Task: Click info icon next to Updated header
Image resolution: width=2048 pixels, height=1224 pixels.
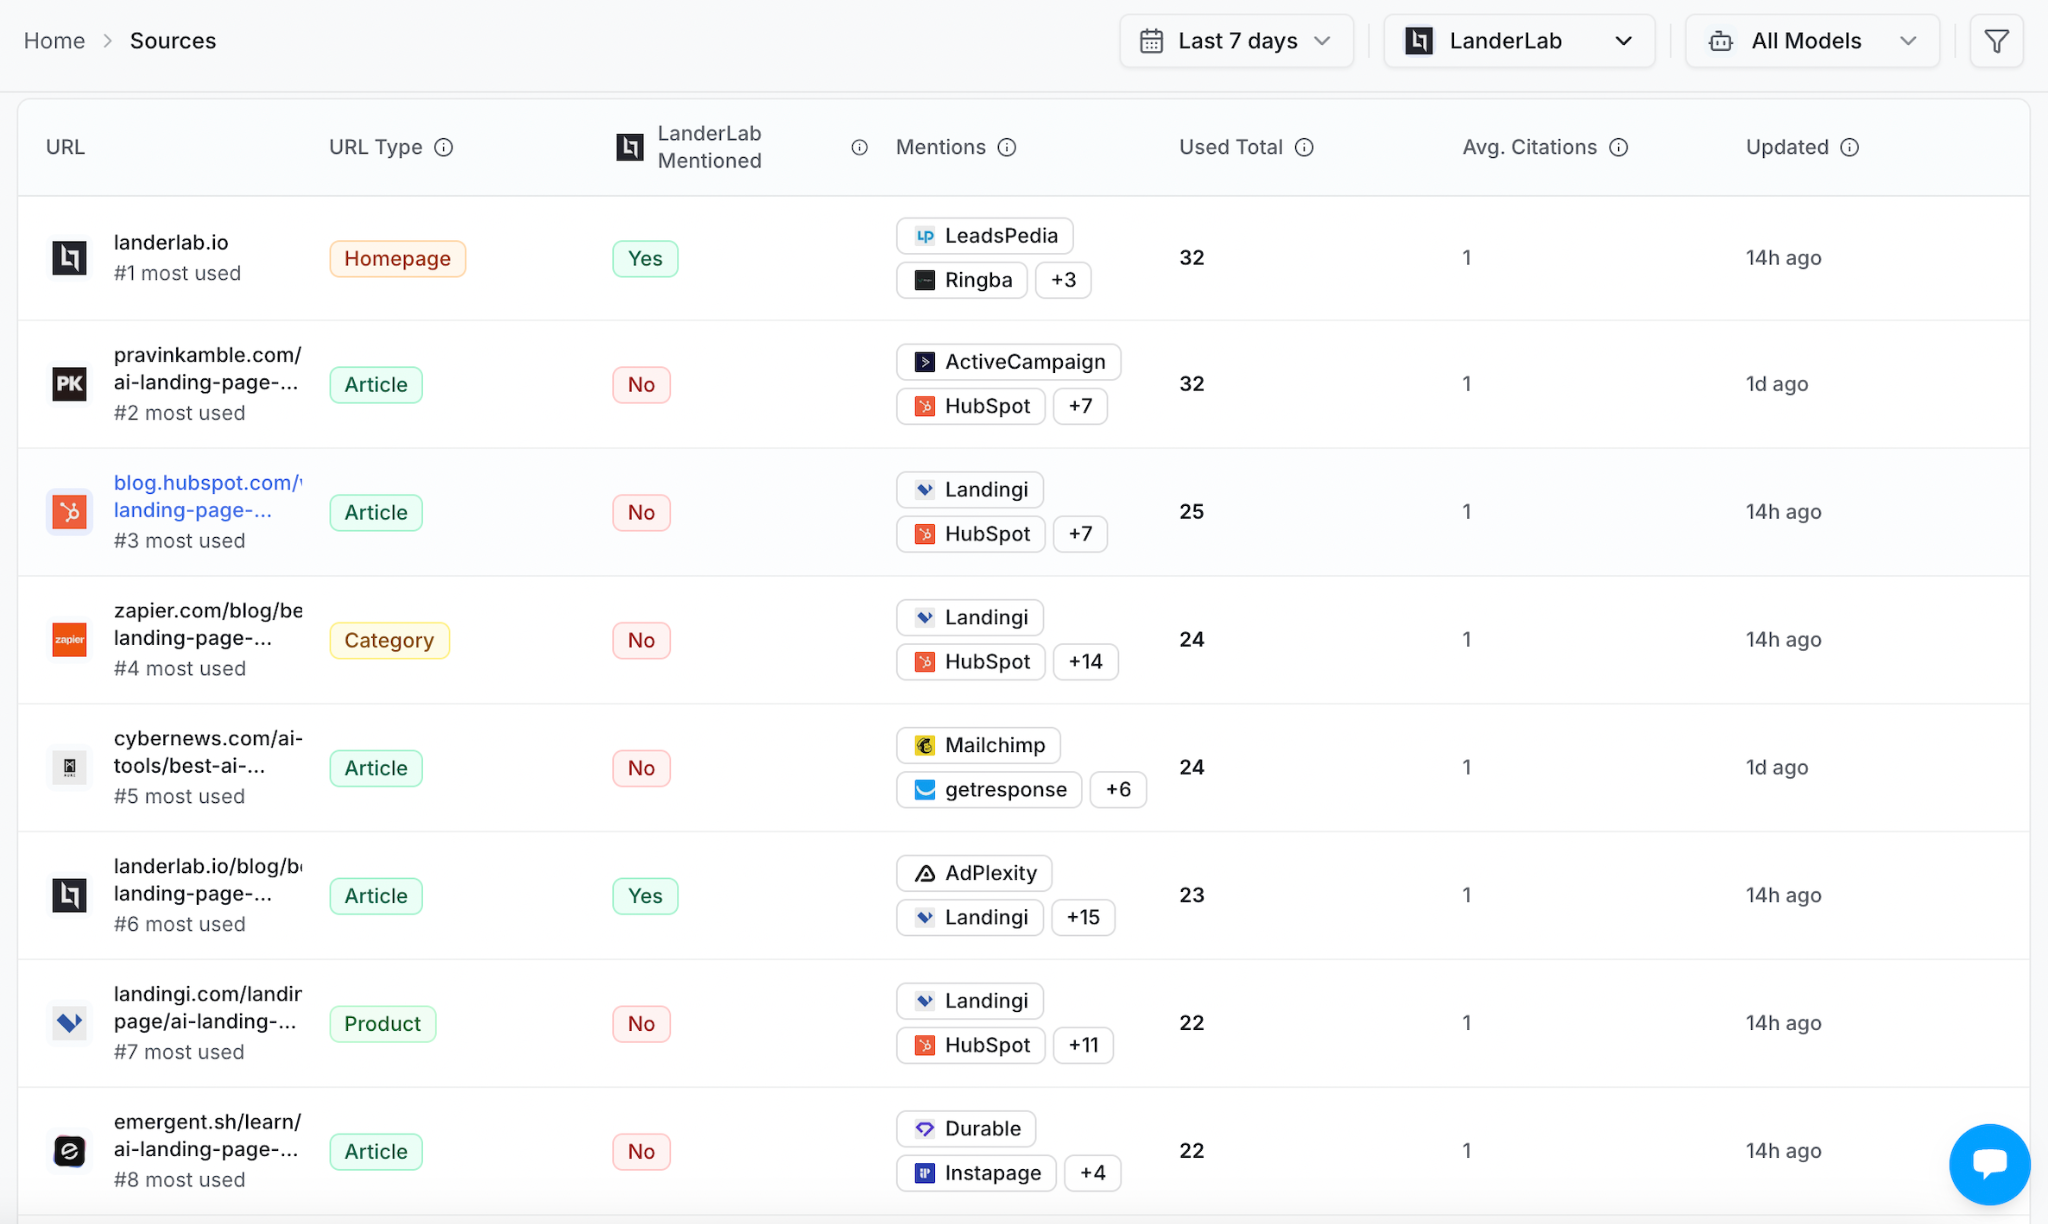Action: tap(1850, 147)
